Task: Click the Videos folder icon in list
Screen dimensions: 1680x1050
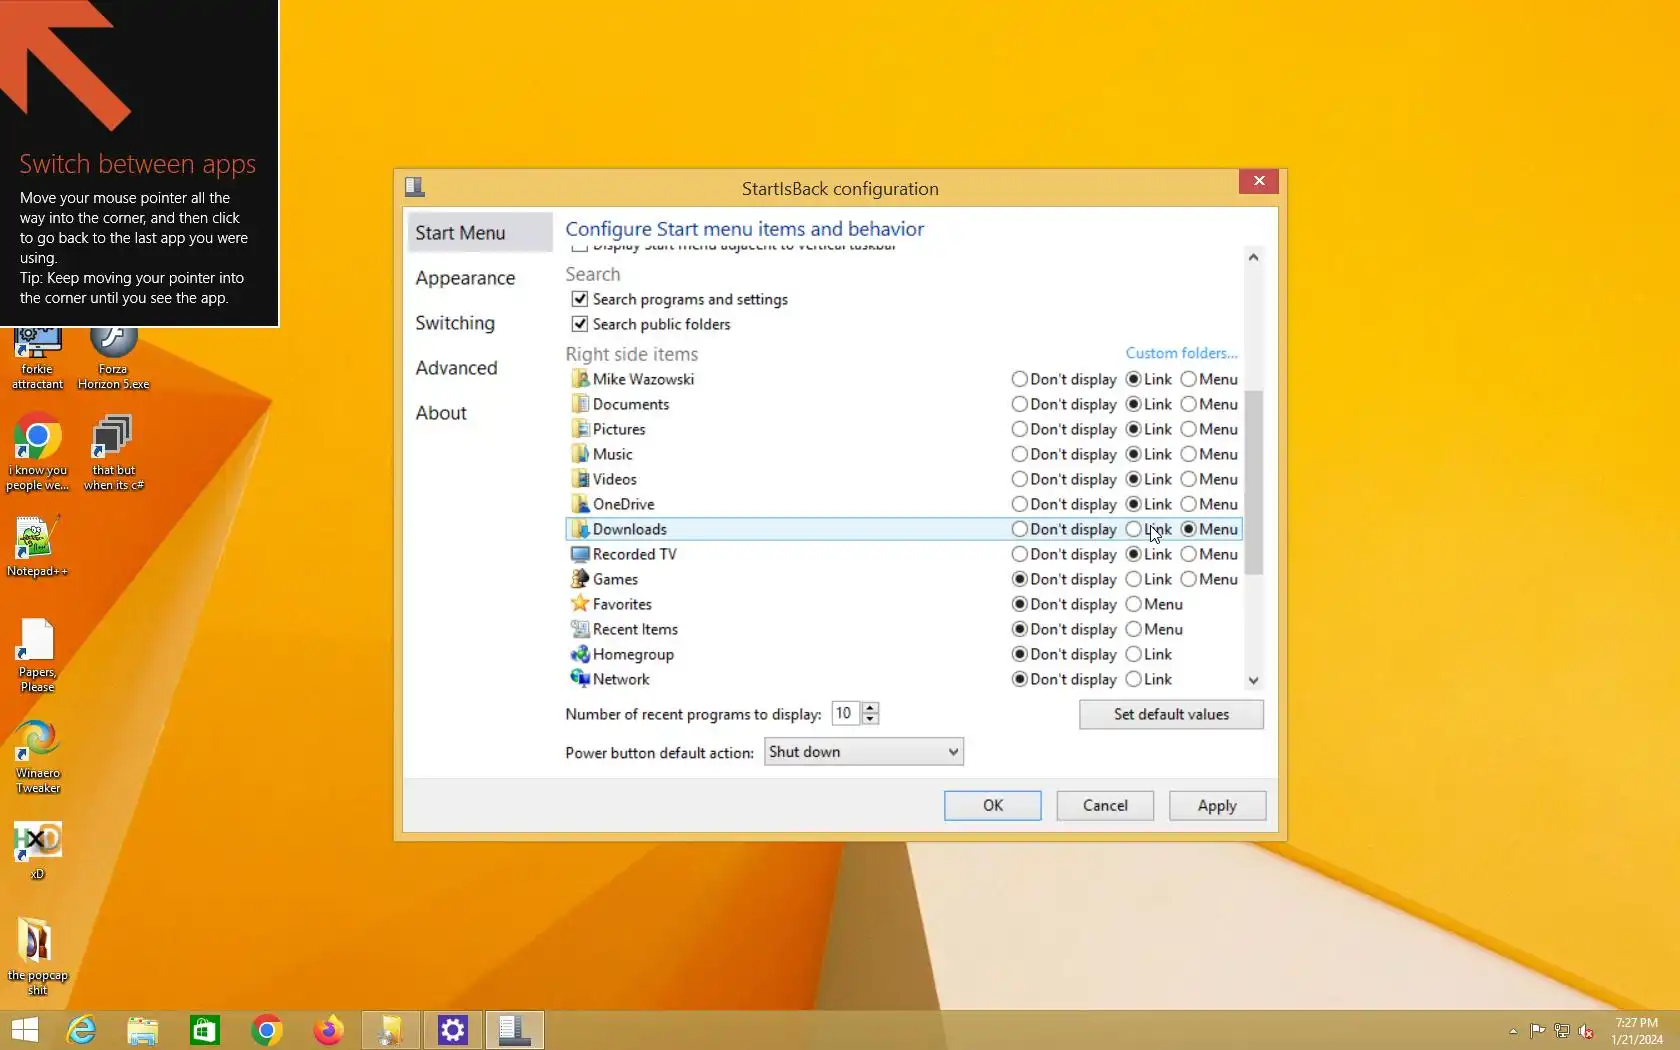Action: pos(580,479)
